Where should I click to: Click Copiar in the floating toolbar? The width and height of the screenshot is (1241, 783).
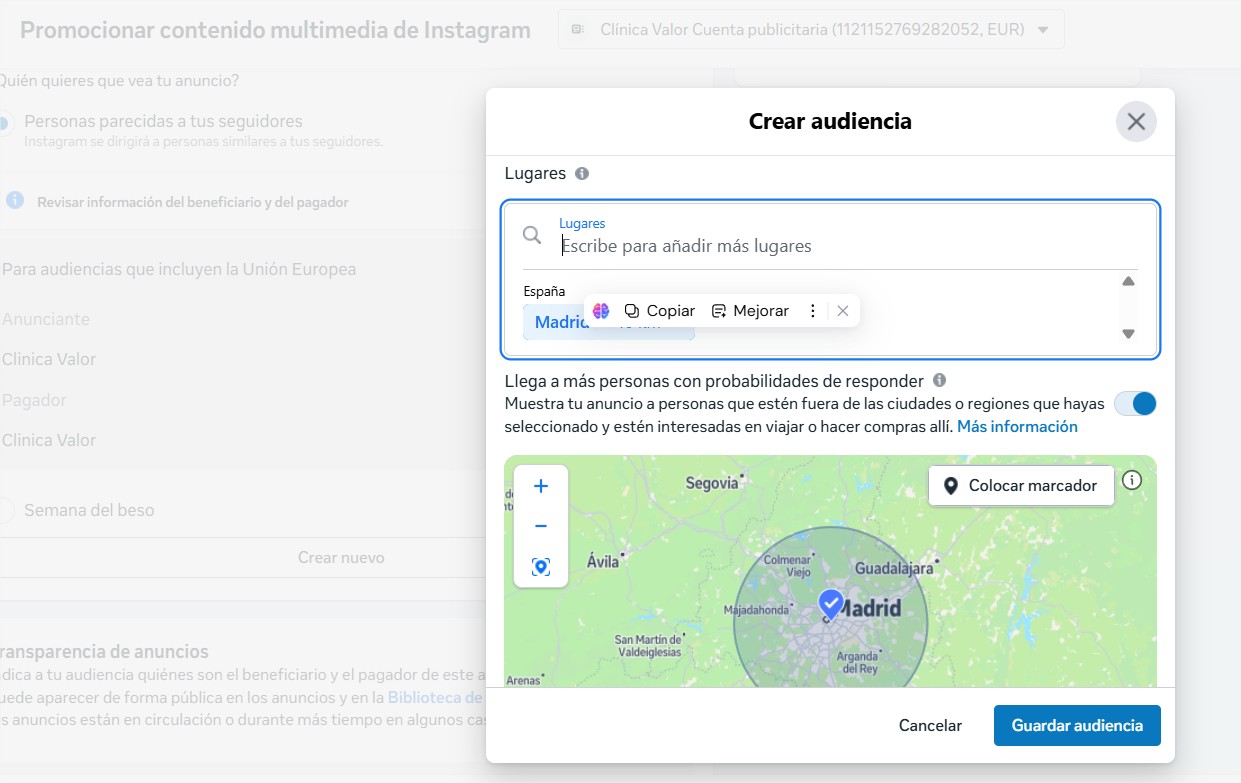[660, 311]
